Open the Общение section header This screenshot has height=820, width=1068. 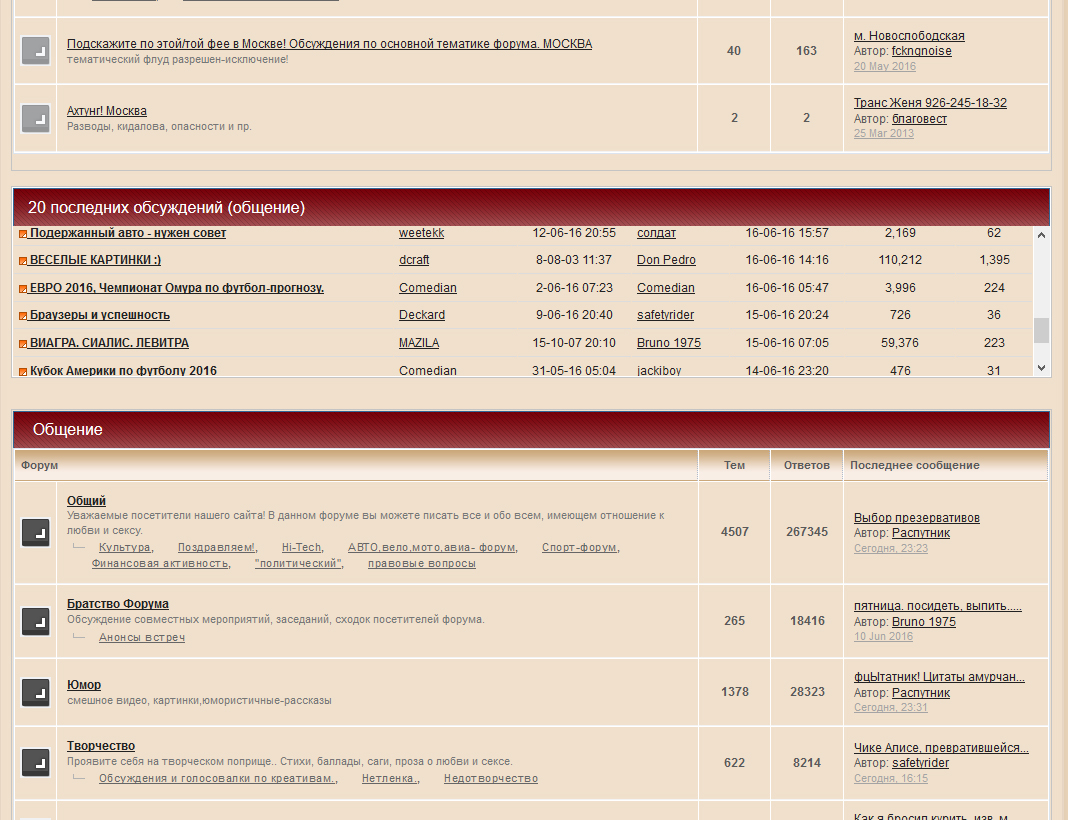point(67,429)
